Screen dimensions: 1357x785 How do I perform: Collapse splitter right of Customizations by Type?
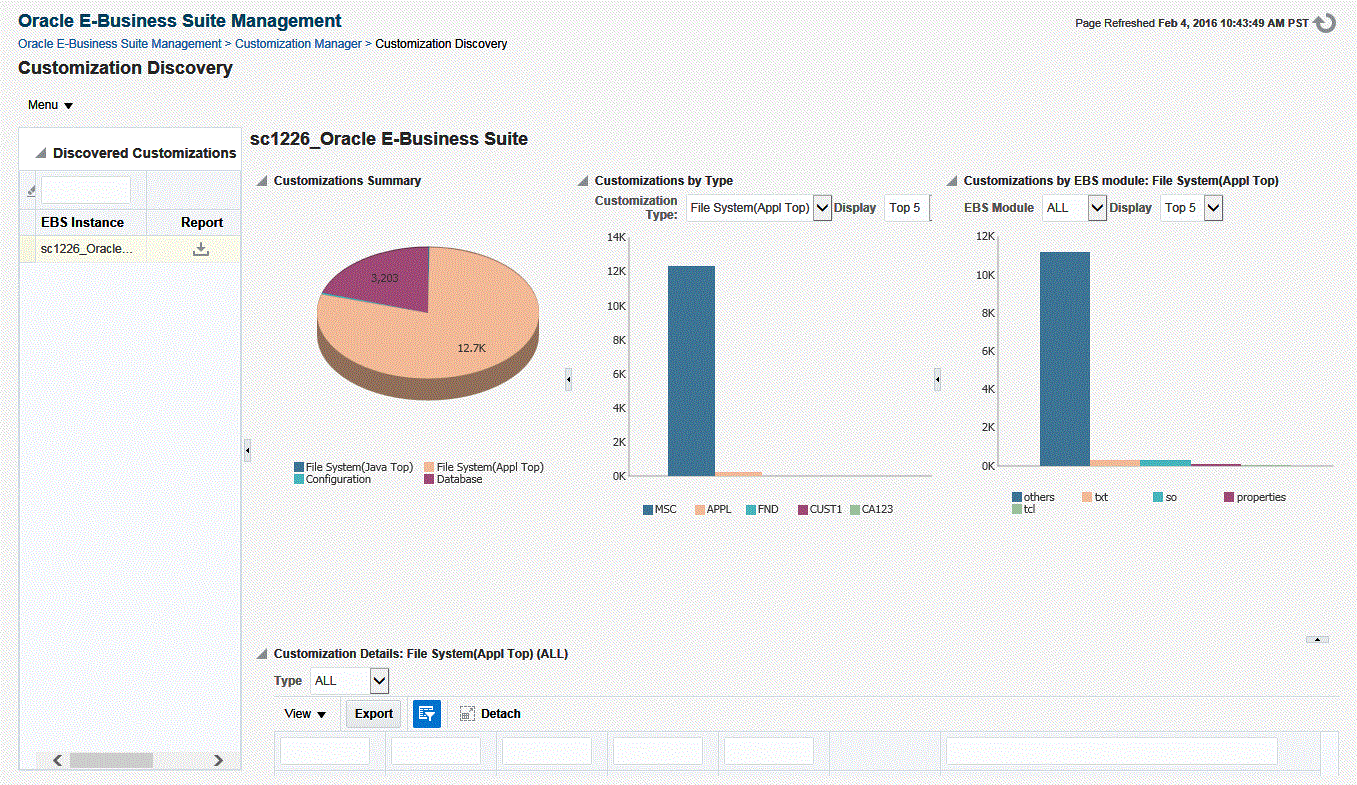coord(937,379)
